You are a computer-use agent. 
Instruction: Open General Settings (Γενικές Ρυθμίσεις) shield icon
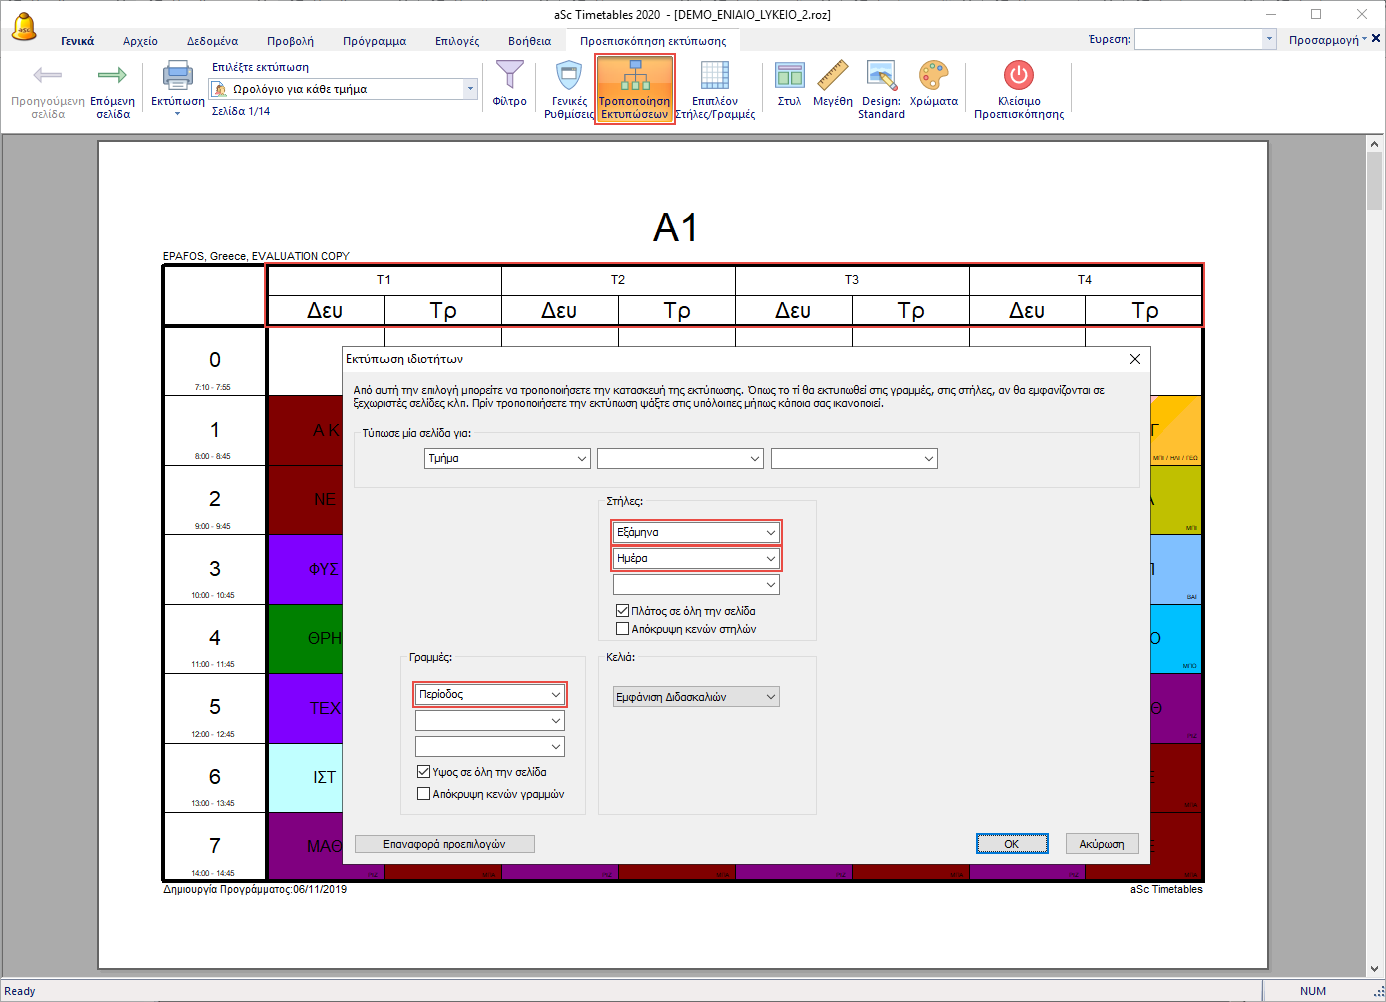click(x=569, y=76)
